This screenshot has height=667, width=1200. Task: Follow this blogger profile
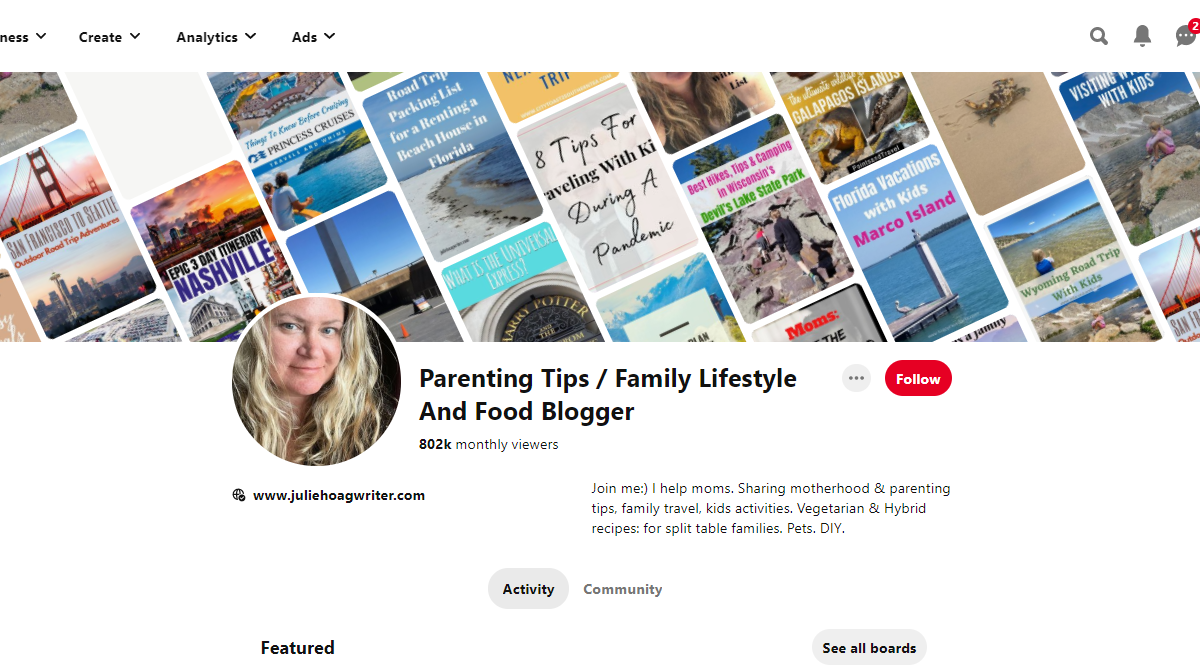[918, 379]
